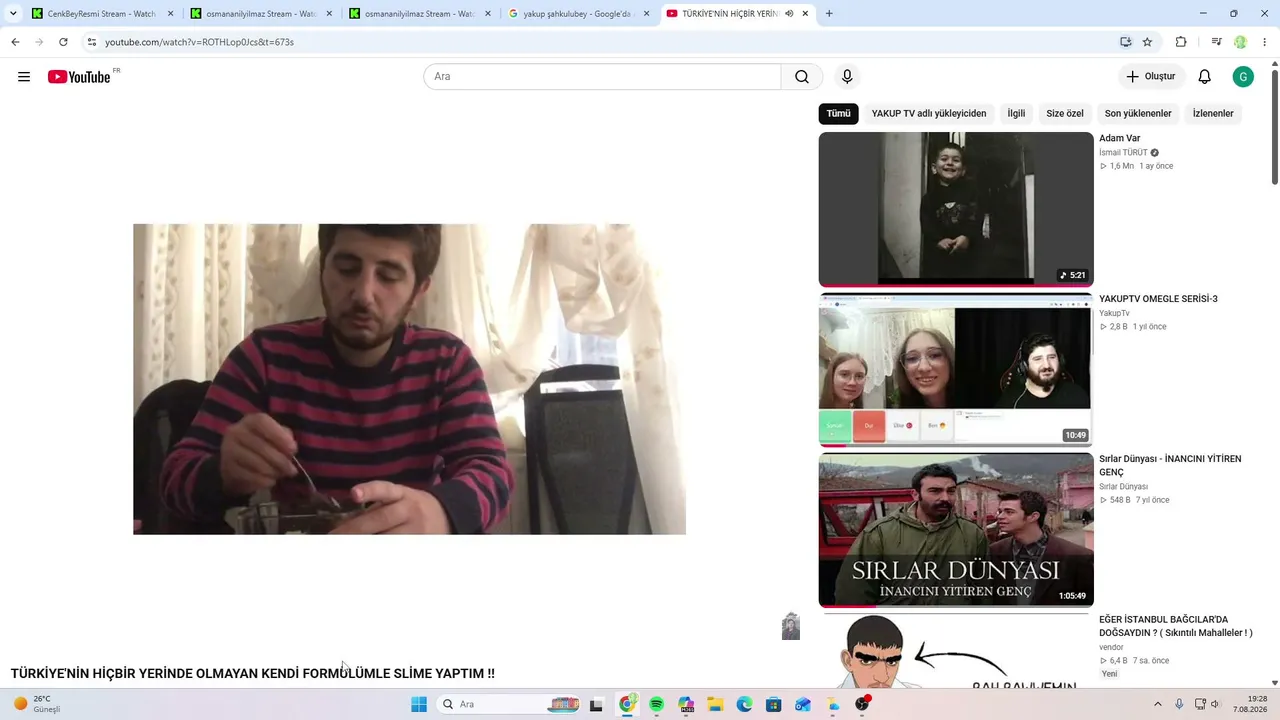Show hidden system tray icons chevron

[x=1158, y=704]
